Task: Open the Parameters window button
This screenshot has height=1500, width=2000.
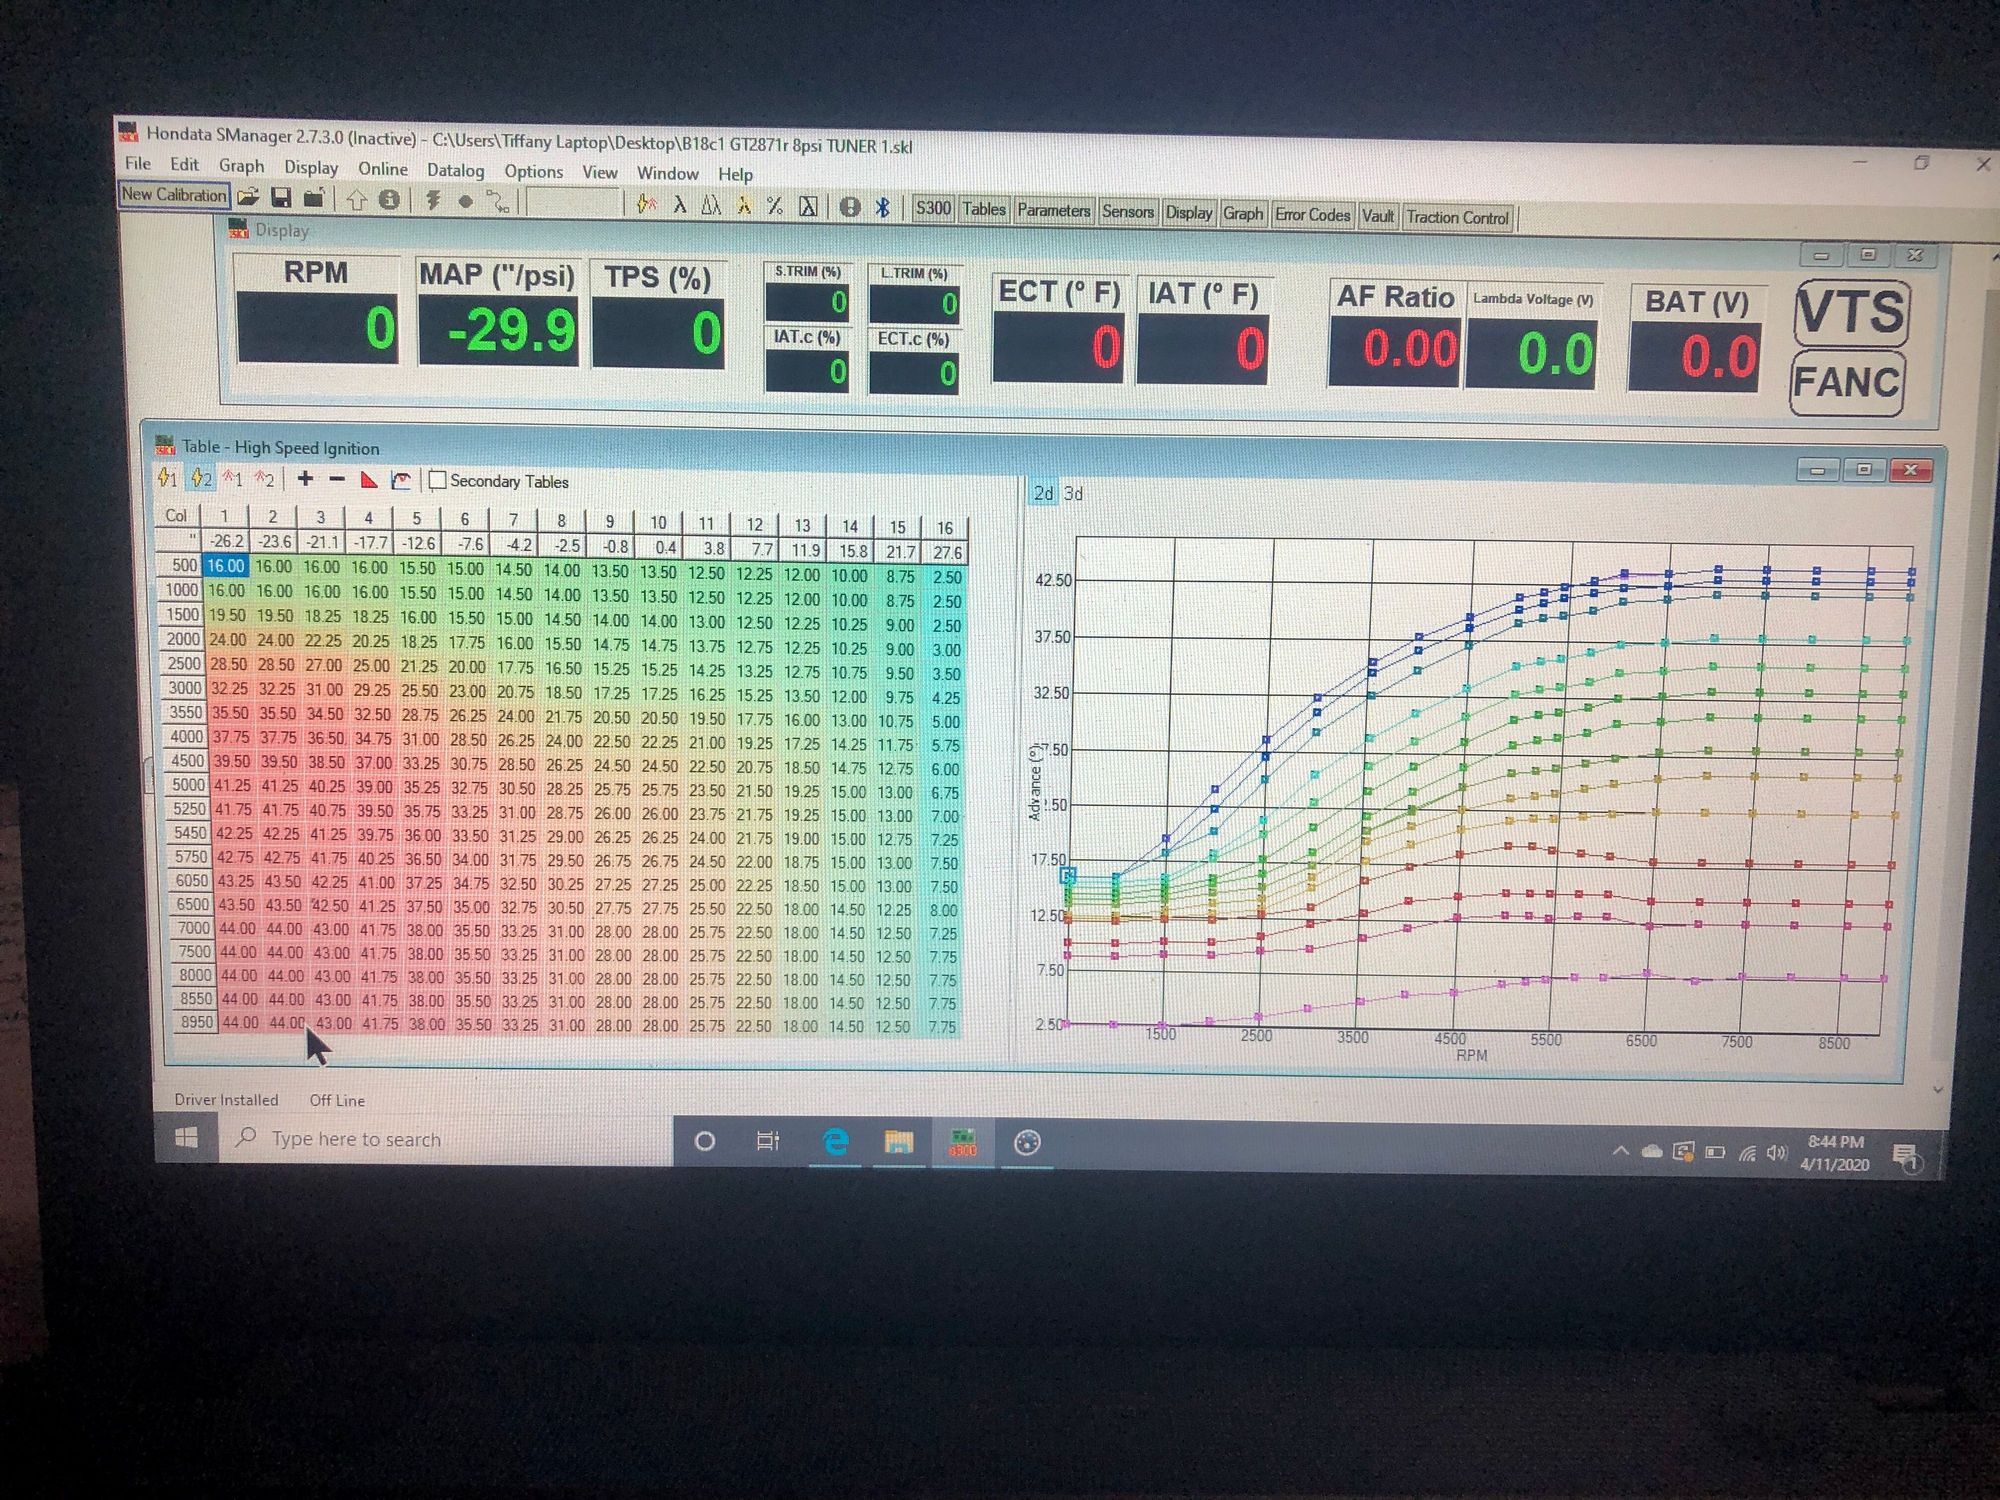Action: pos(1053,210)
